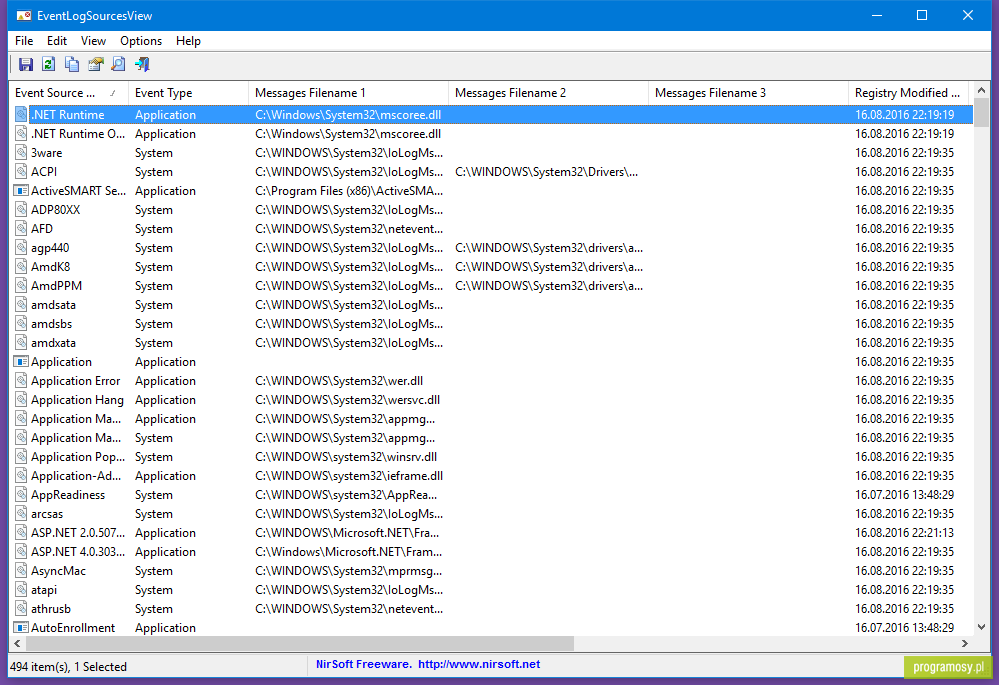
Task: Open the Edit menu
Action: click(x=57, y=41)
